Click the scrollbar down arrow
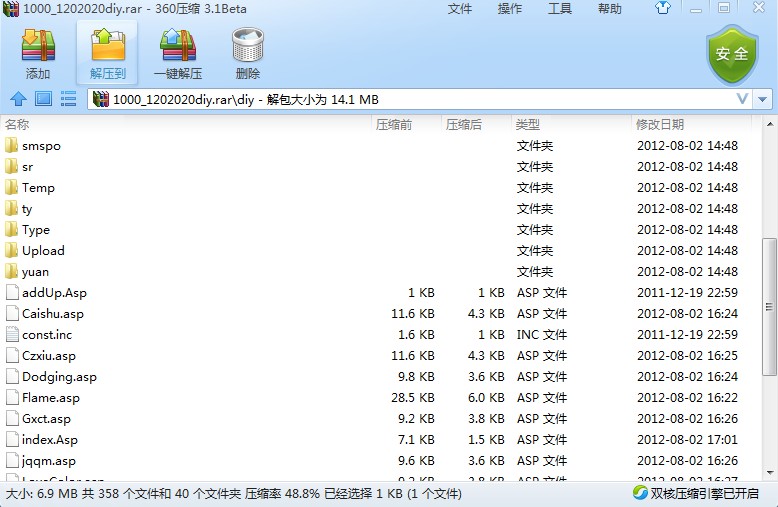The height and width of the screenshot is (507, 778). tap(770, 473)
